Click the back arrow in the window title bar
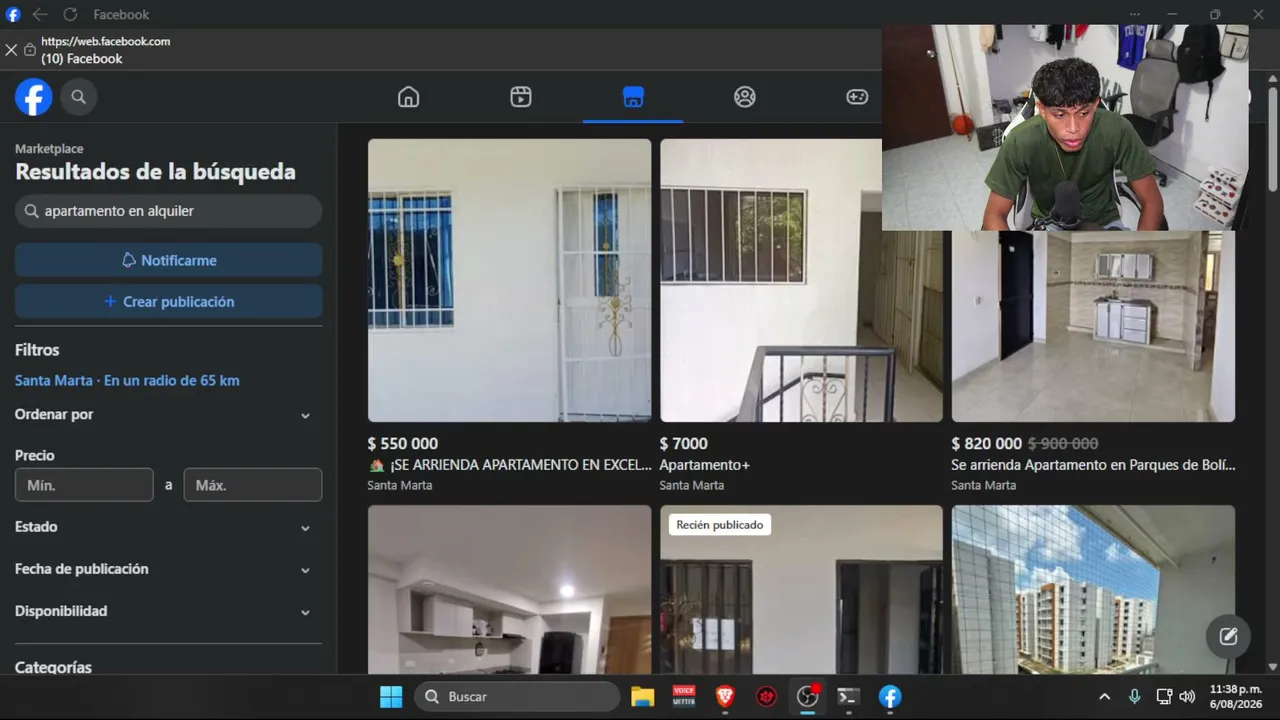The image size is (1280, 720). 40,14
